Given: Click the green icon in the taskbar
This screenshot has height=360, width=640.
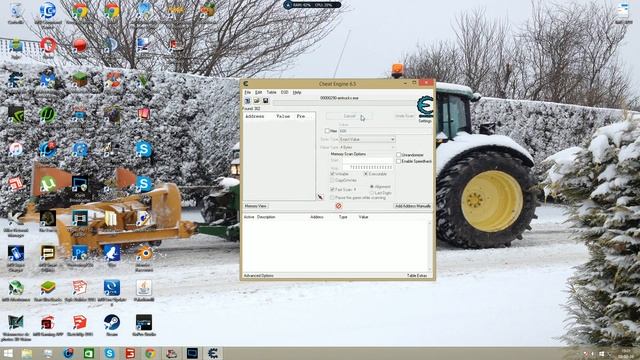Looking at the screenshot, I should (89, 353).
